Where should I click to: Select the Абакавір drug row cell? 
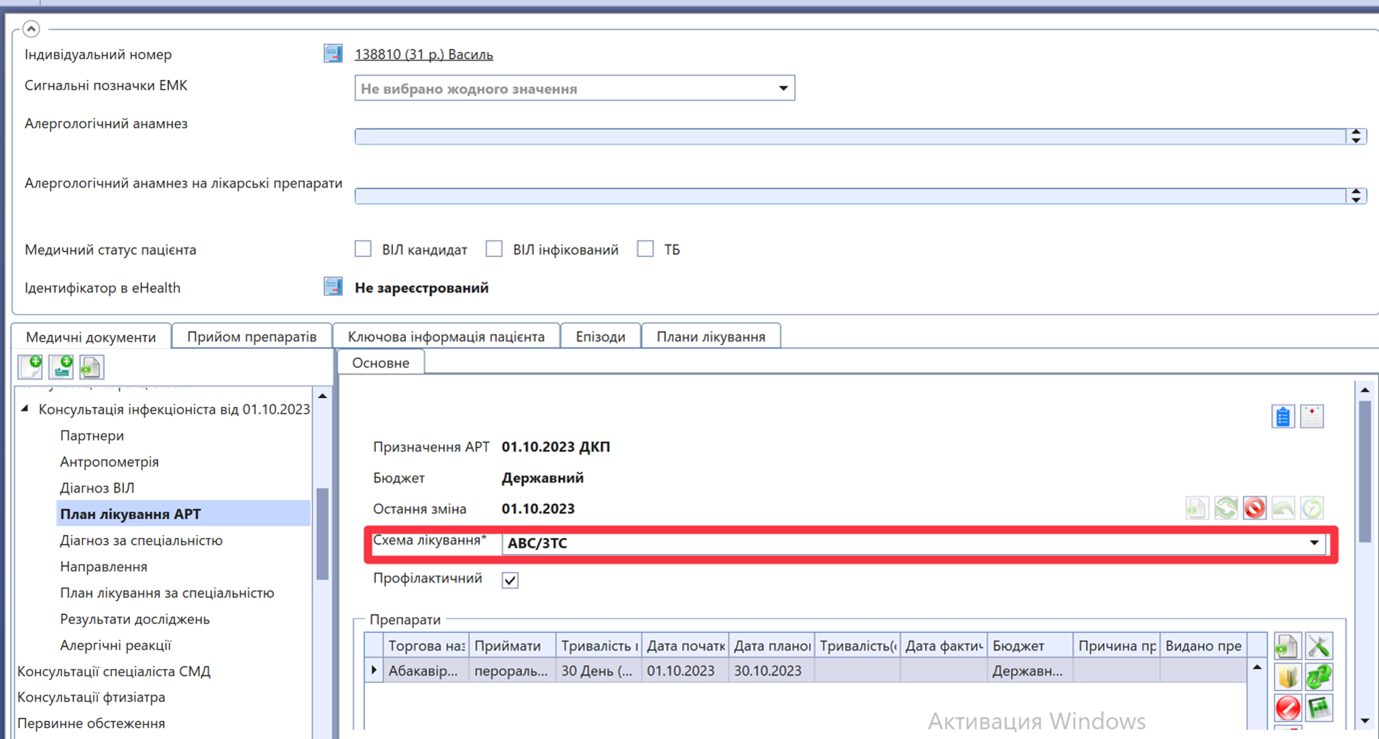tap(426, 671)
